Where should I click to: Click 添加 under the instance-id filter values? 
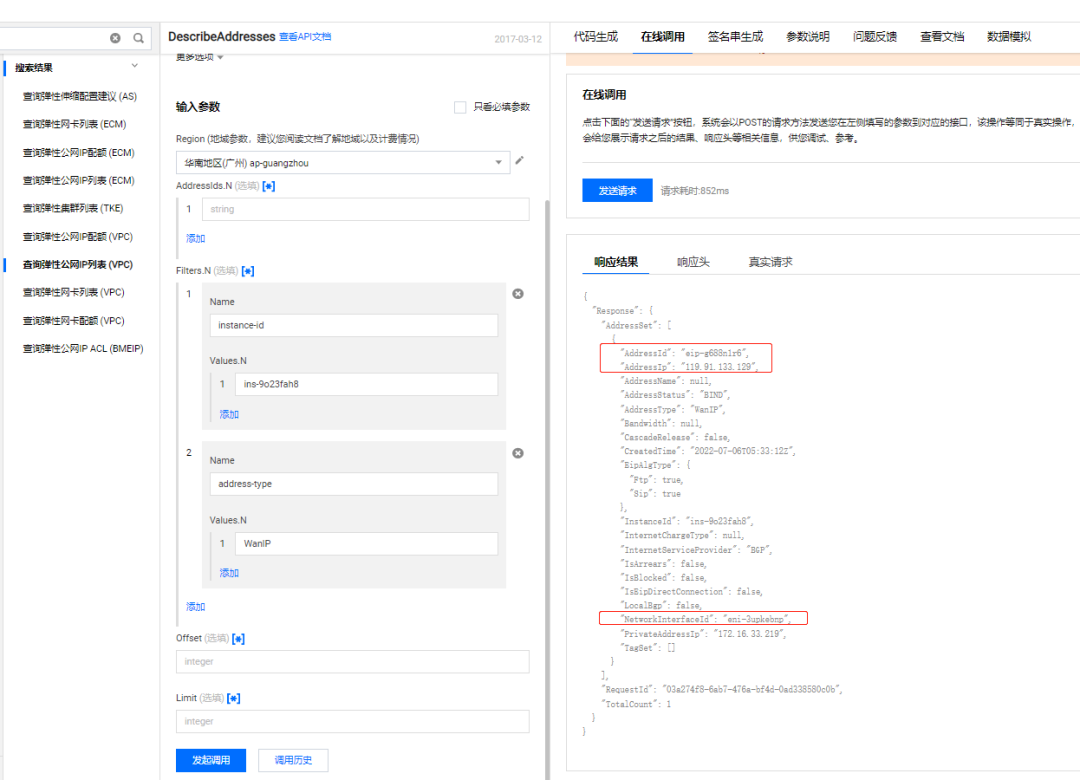[229, 414]
